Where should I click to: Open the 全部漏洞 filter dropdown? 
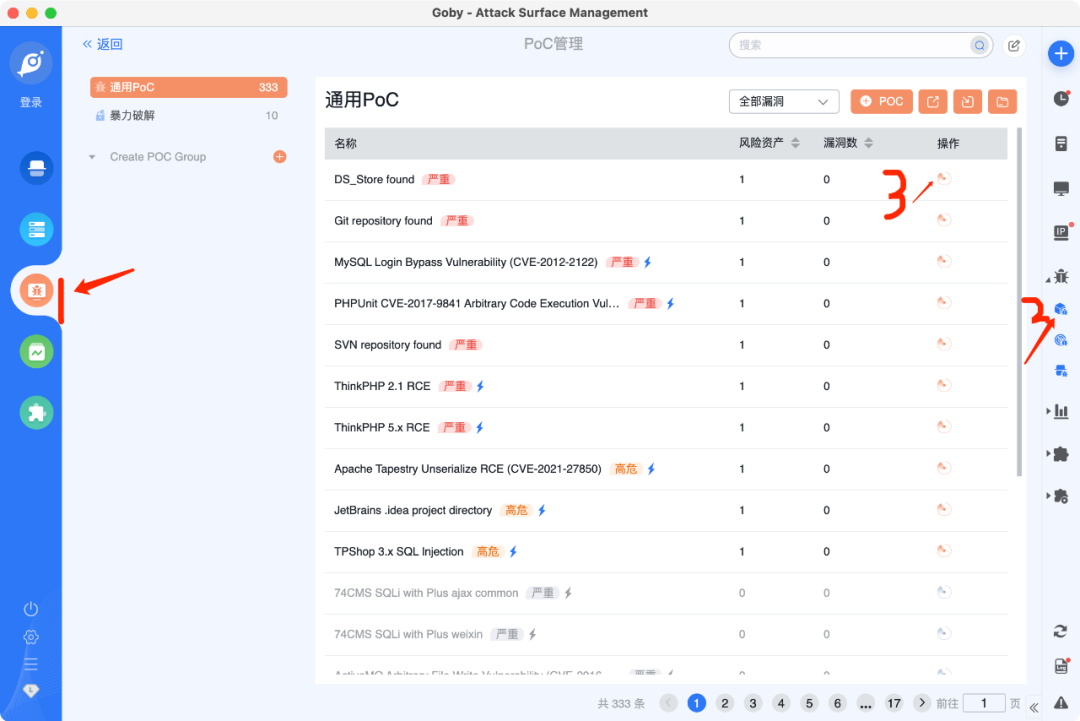(783, 101)
